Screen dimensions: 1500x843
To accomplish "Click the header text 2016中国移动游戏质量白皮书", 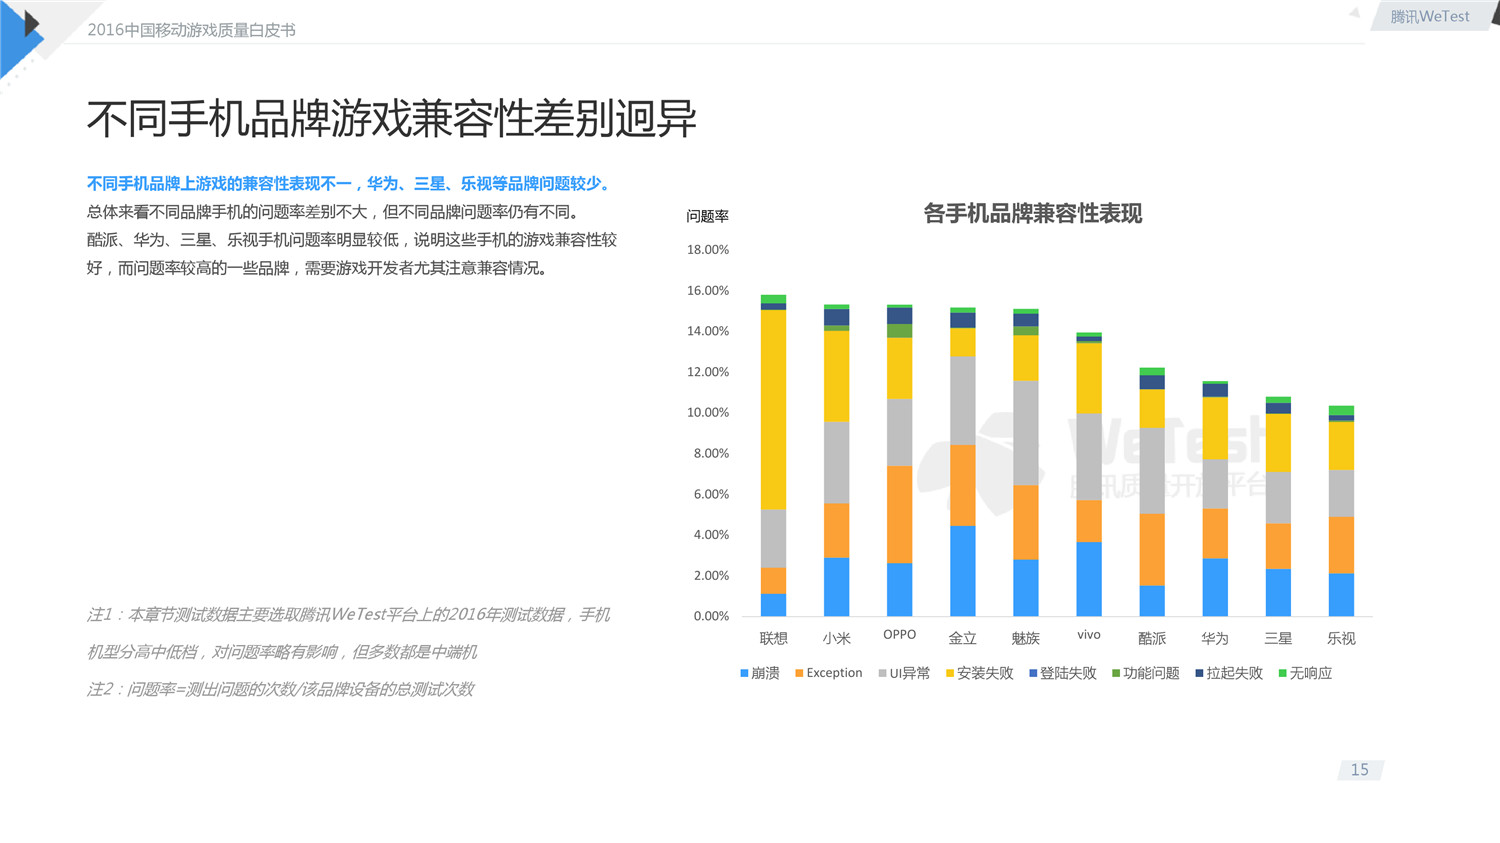I will tap(191, 30).
